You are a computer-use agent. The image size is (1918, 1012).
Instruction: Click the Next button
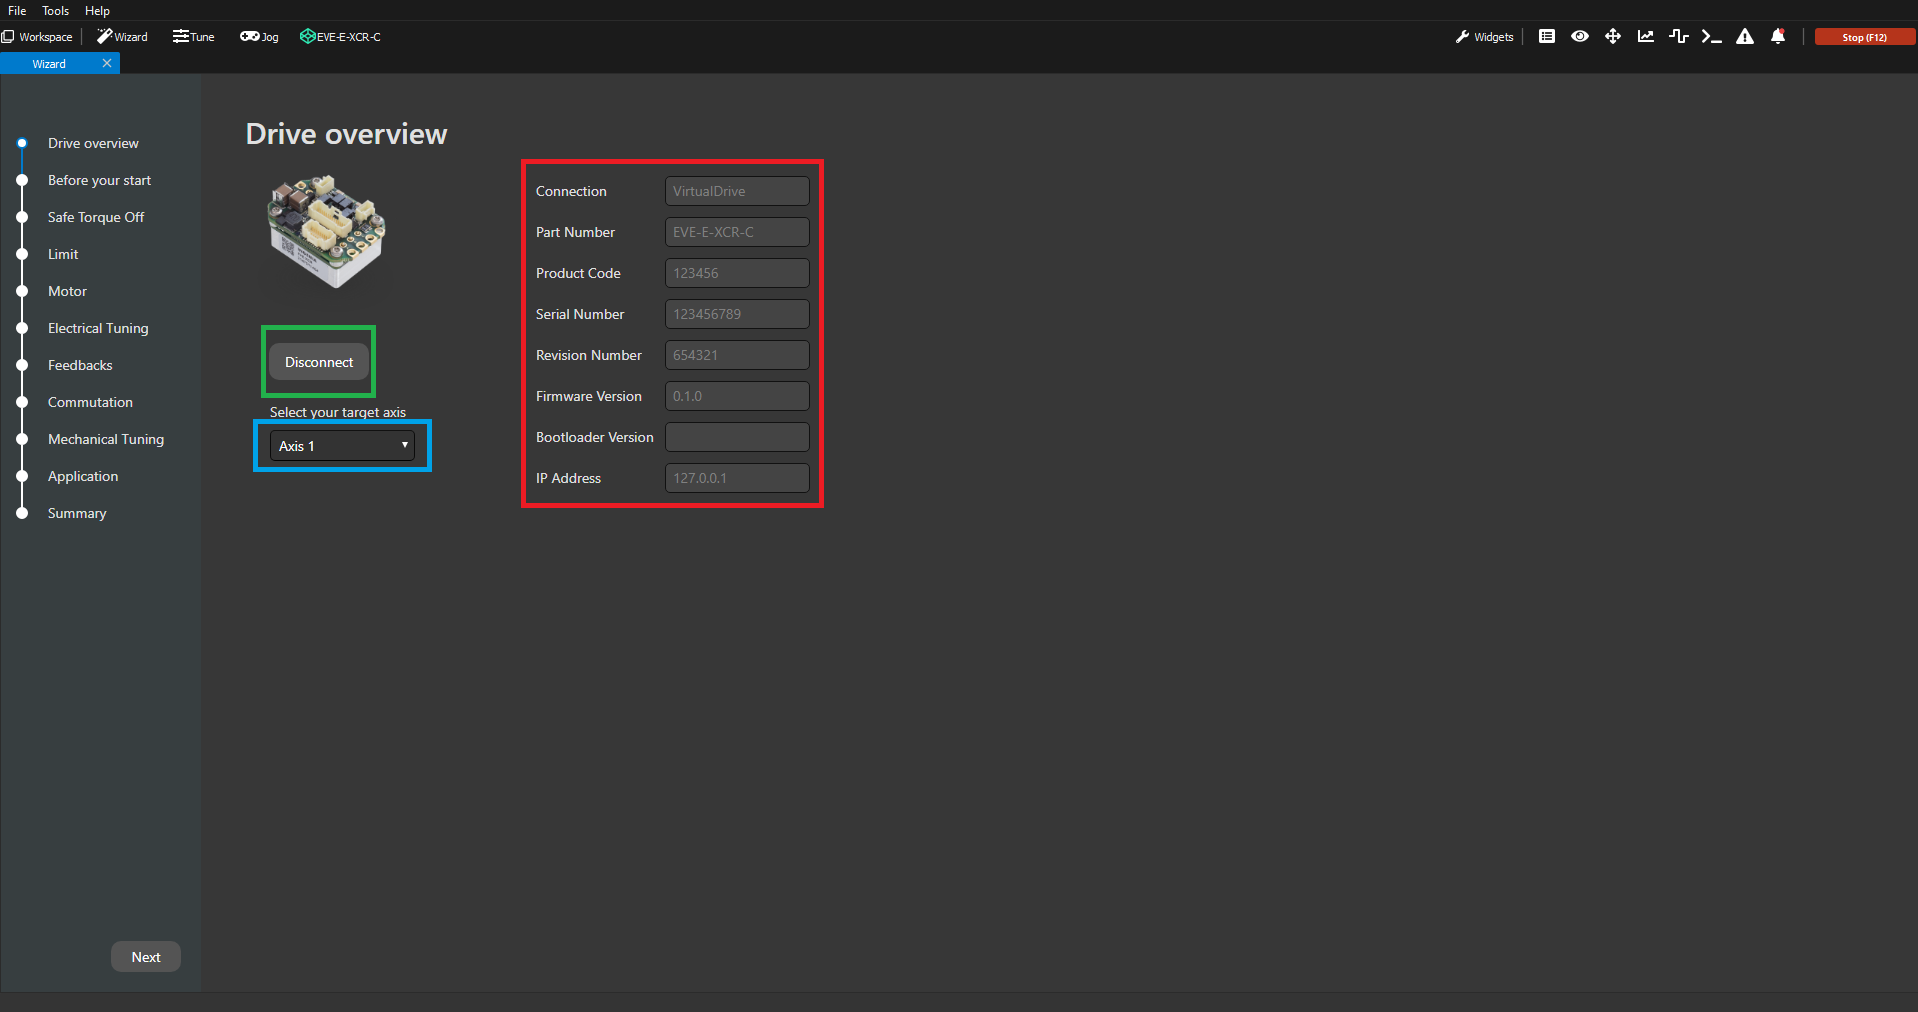[x=146, y=957]
